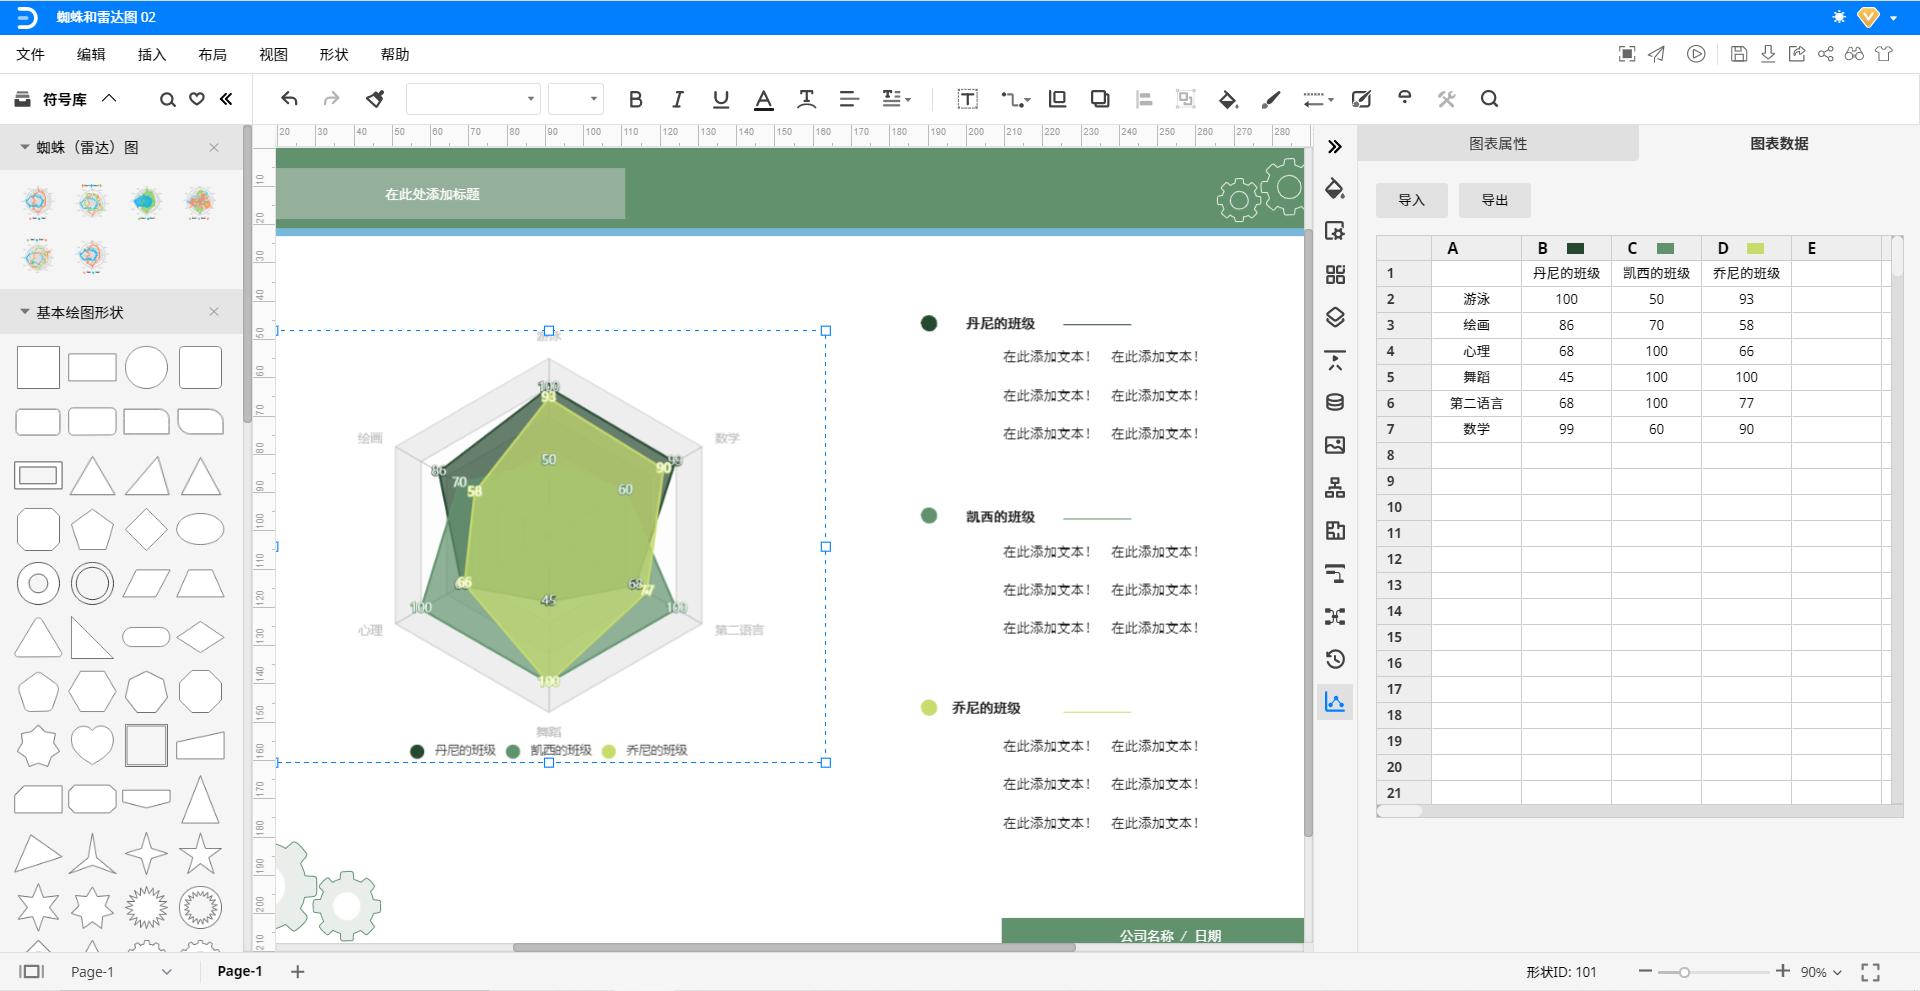1920x991 pixels.
Task: Click the History icon in right sidebar
Action: click(x=1335, y=659)
